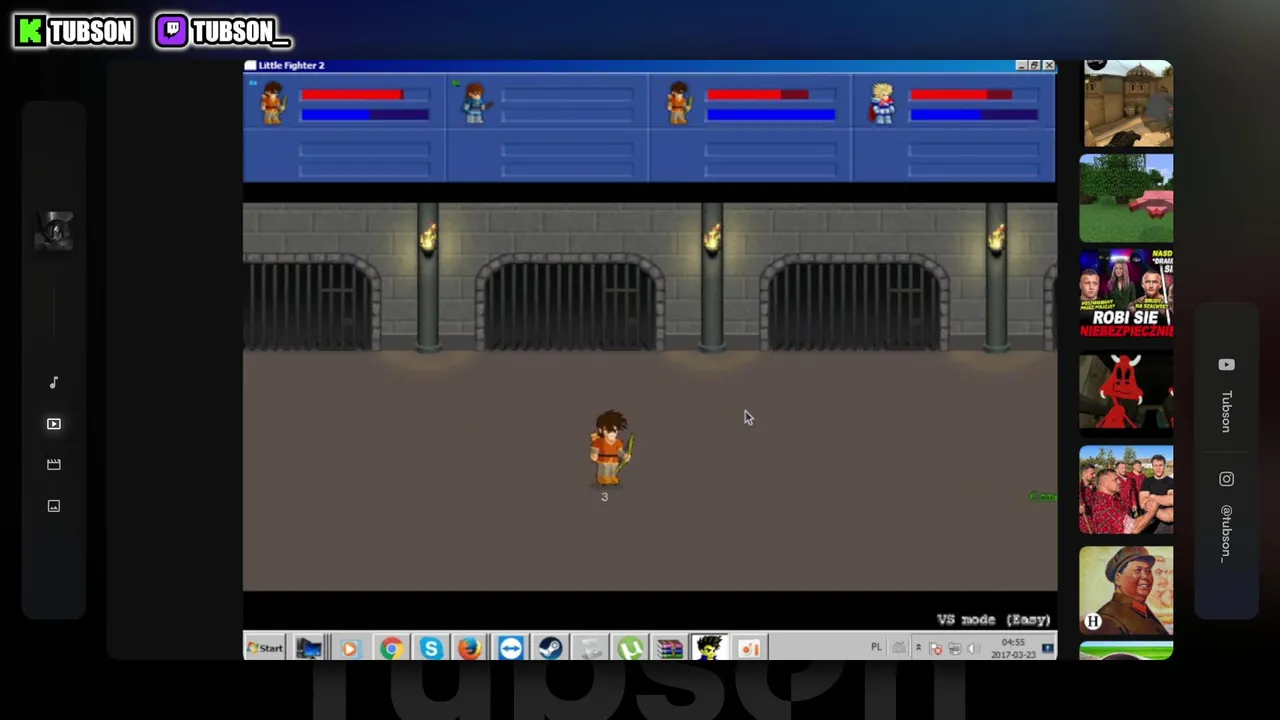Open the @tubson_ Instagram handle
The height and width of the screenshot is (720, 1280).
tap(1226, 534)
